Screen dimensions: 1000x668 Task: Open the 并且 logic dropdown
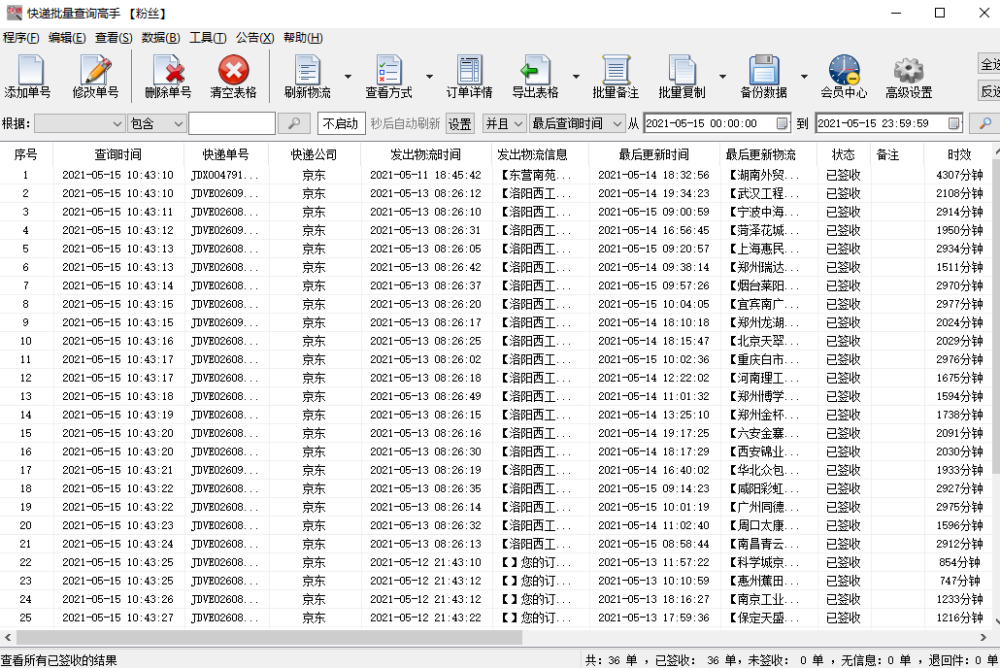[504, 123]
